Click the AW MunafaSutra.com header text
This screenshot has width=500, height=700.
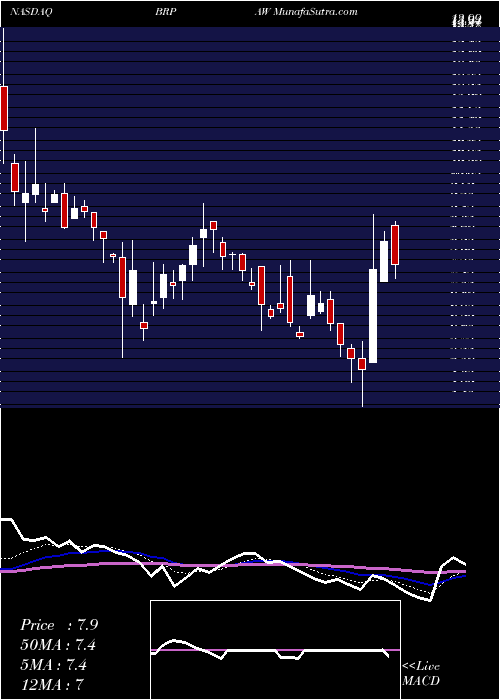point(306,12)
